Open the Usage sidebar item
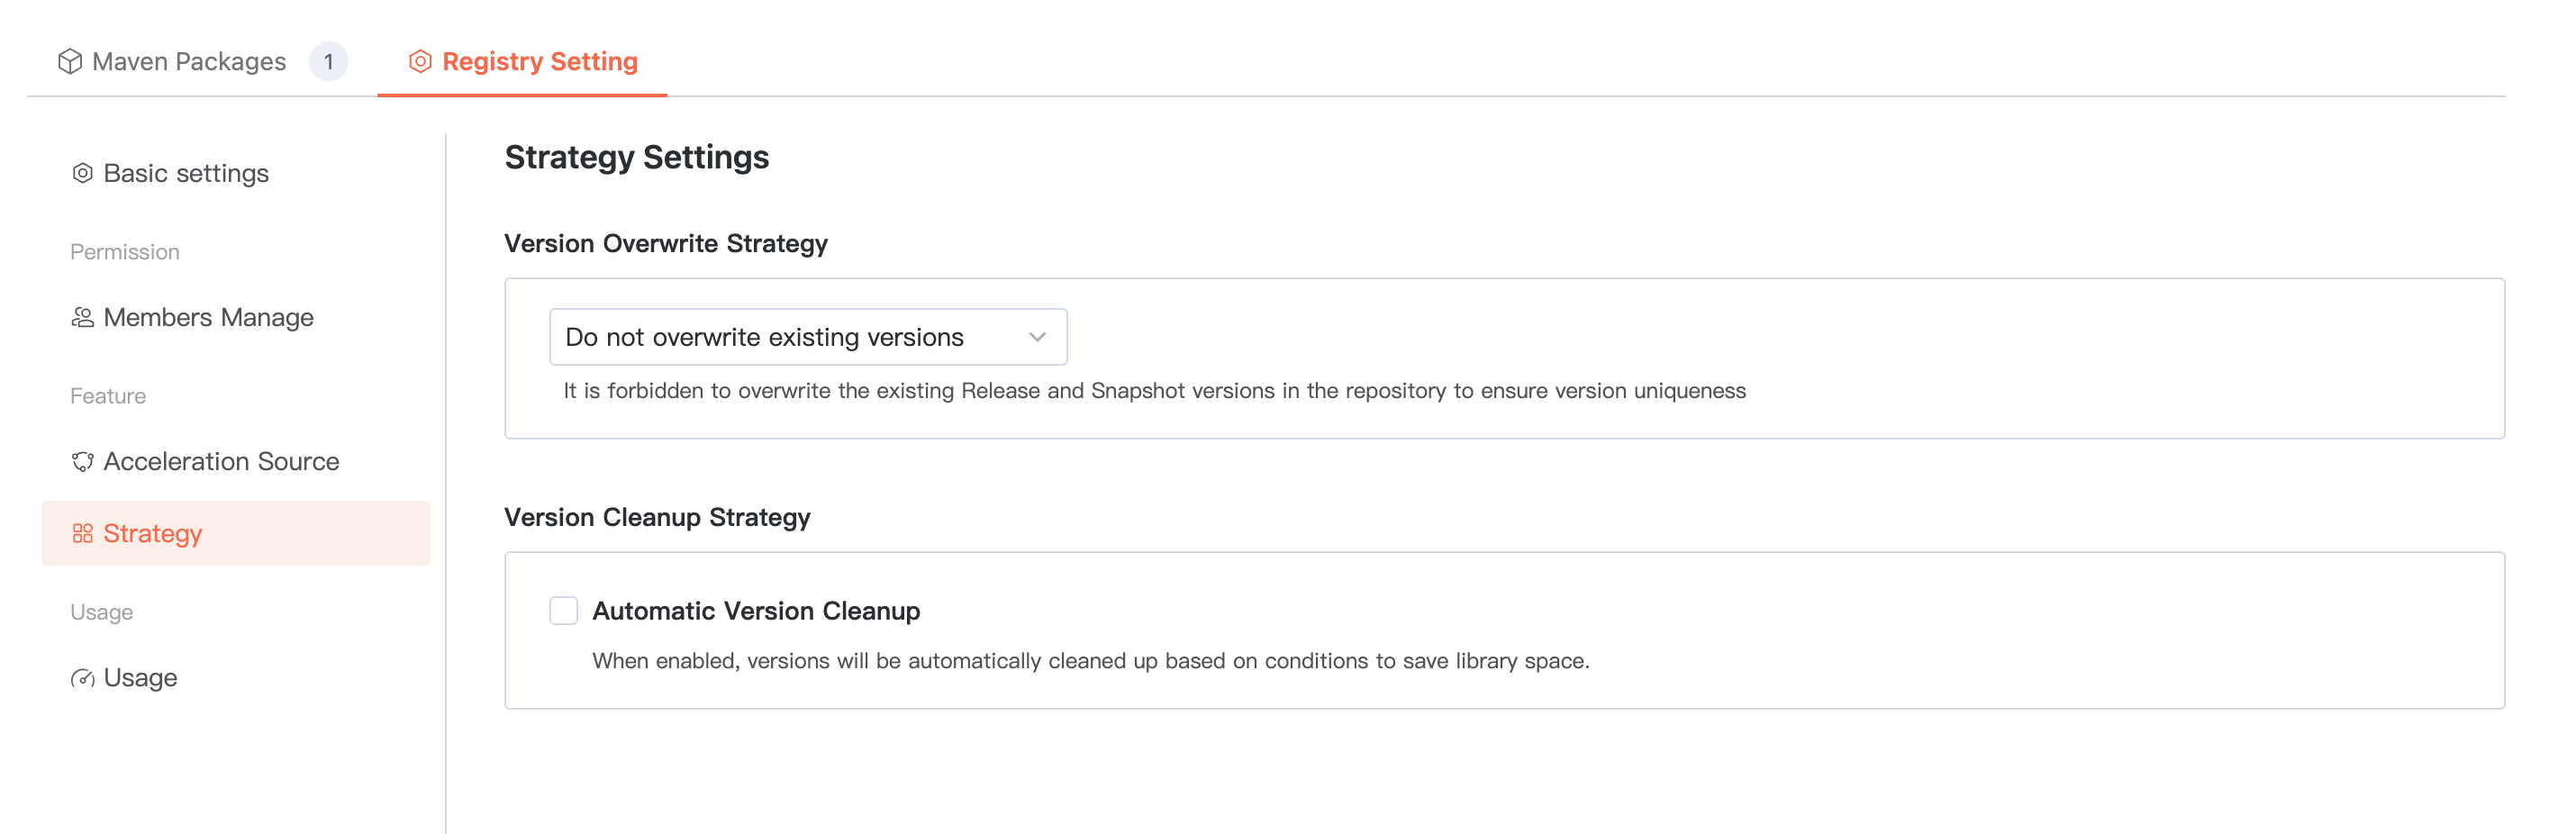 tap(140, 678)
